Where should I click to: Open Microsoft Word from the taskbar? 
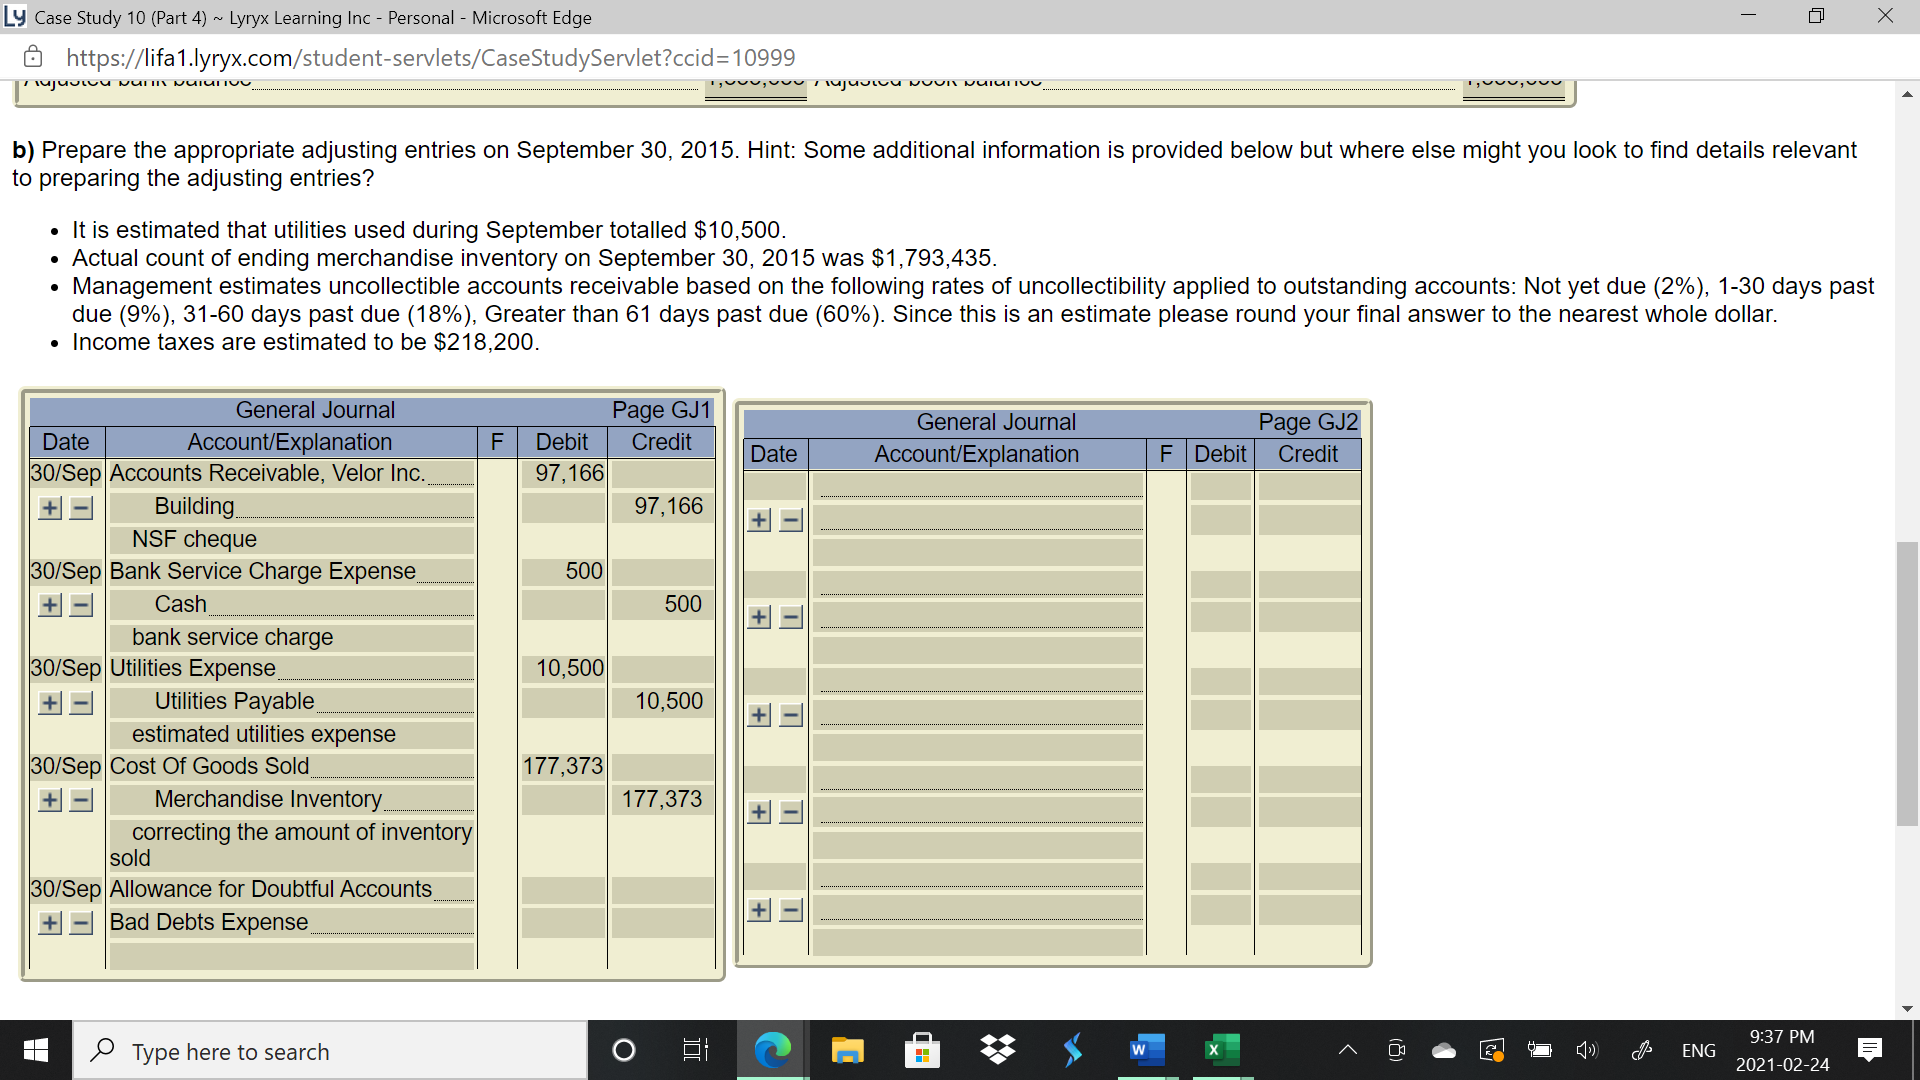tap(1145, 1050)
